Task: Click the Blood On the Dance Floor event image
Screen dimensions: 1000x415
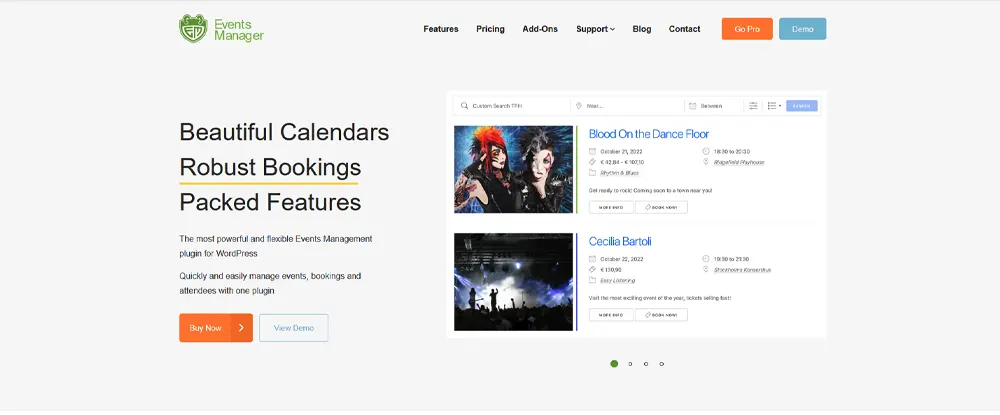Action: click(x=513, y=170)
